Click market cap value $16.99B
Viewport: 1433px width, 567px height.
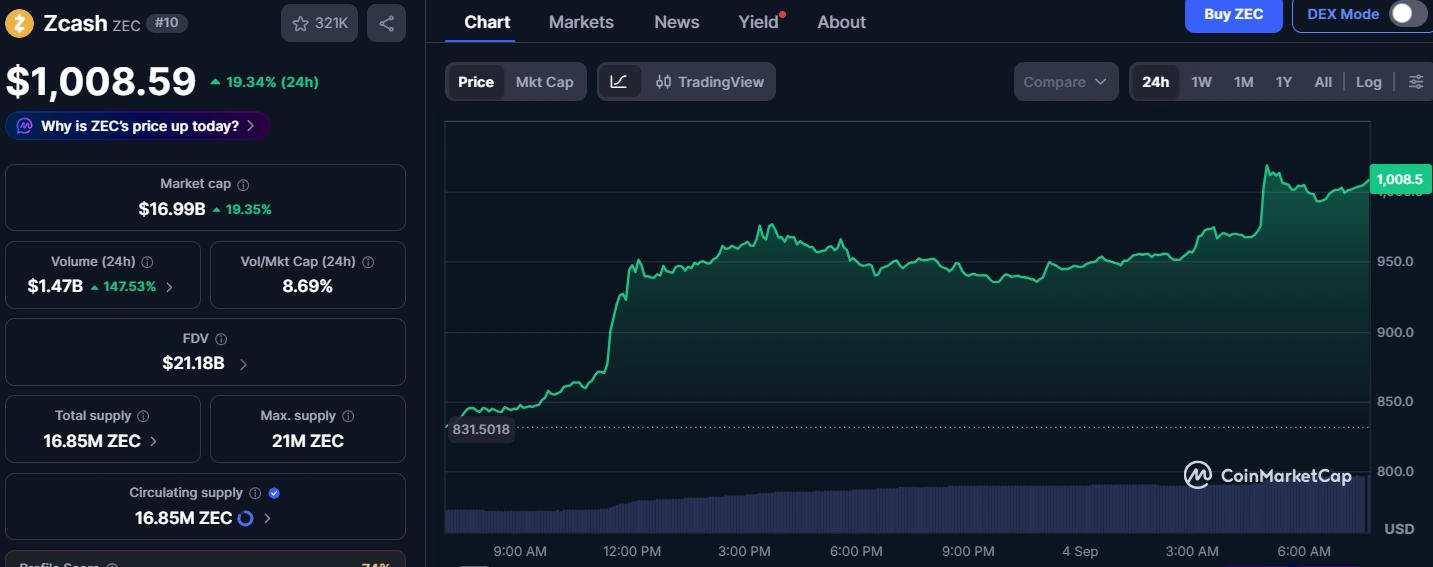172,209
